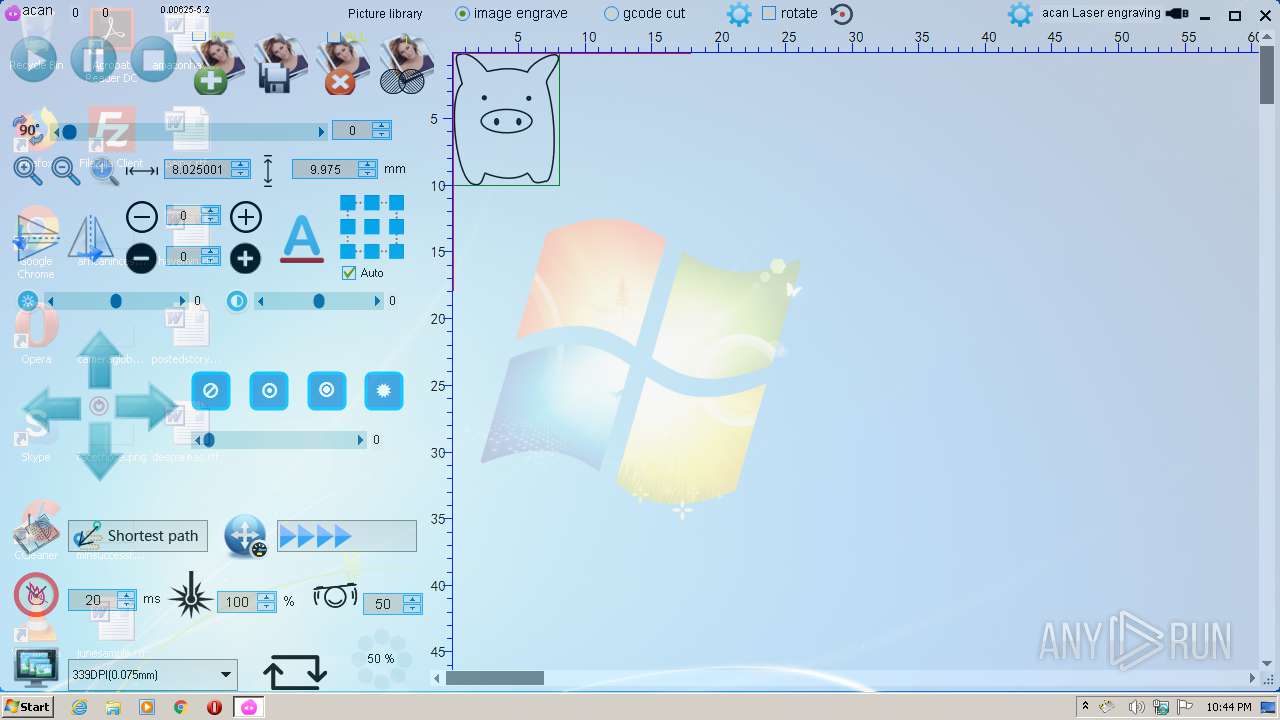
Task: Open the gear settings next to rotate
Action: [739, 14]
